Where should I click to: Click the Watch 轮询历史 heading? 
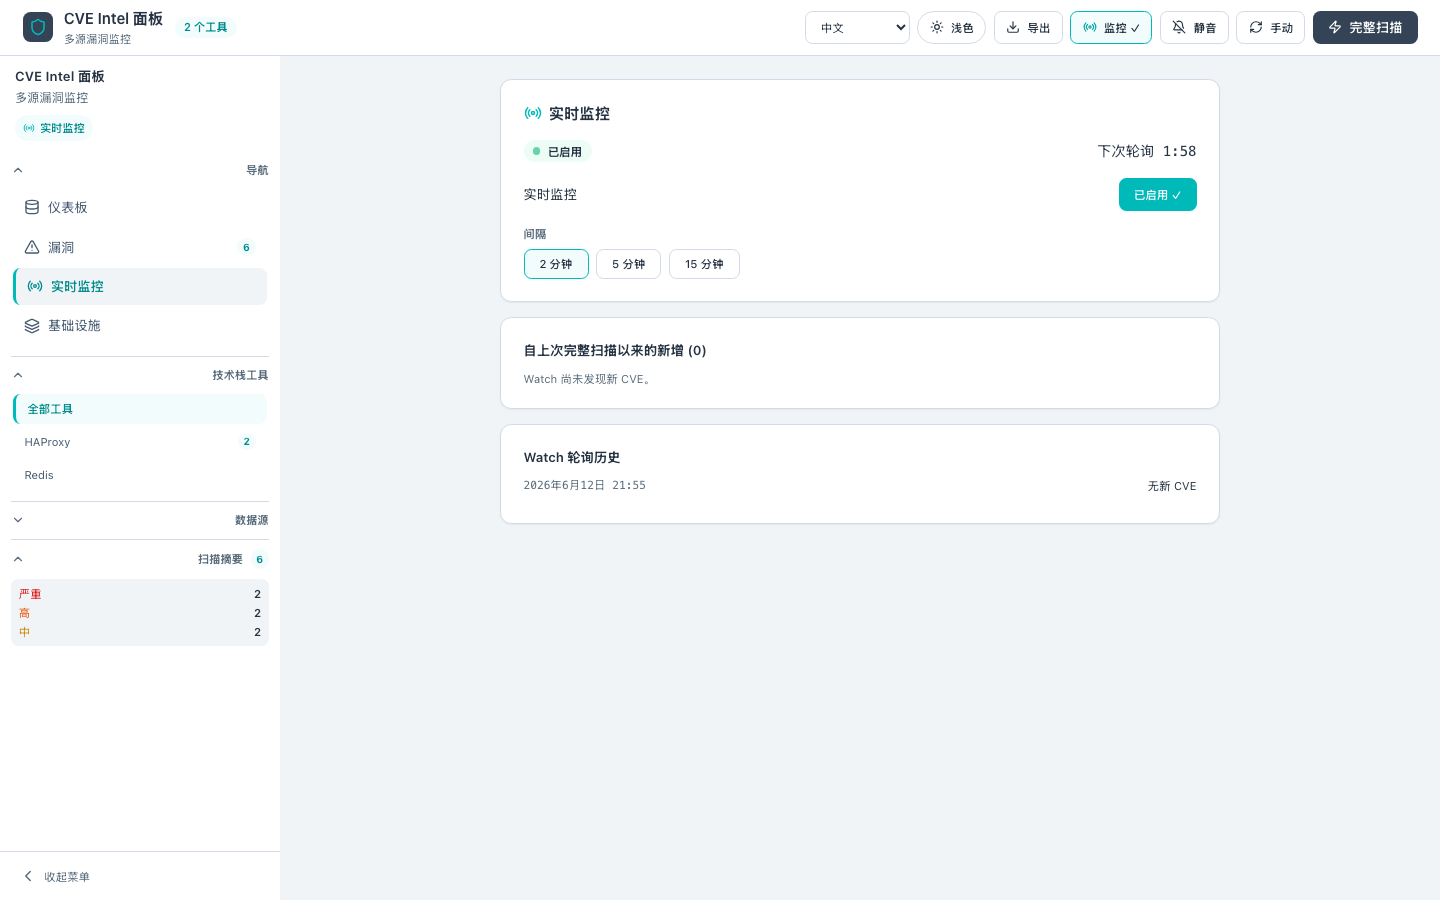572,457
